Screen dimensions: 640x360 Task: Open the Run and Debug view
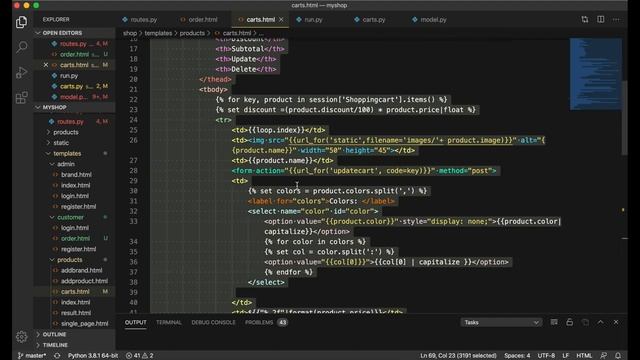(x=22, y=73)
